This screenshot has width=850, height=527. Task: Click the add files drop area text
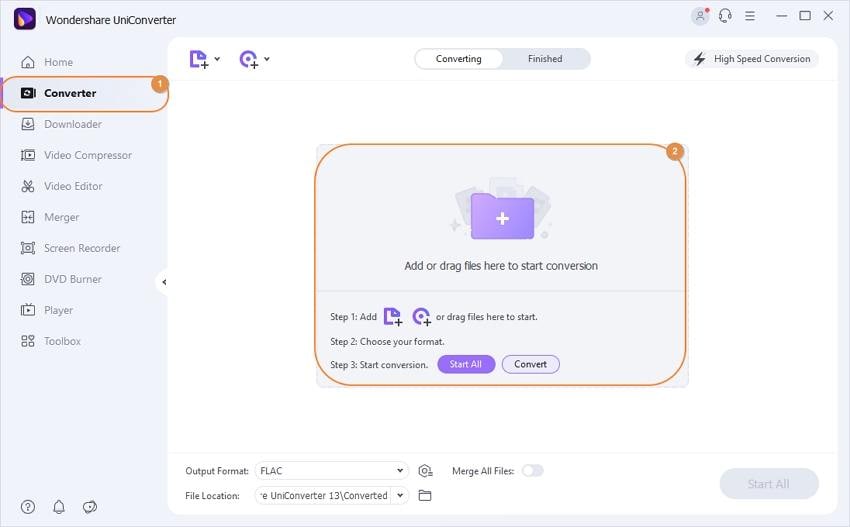[x=501, y=266]
